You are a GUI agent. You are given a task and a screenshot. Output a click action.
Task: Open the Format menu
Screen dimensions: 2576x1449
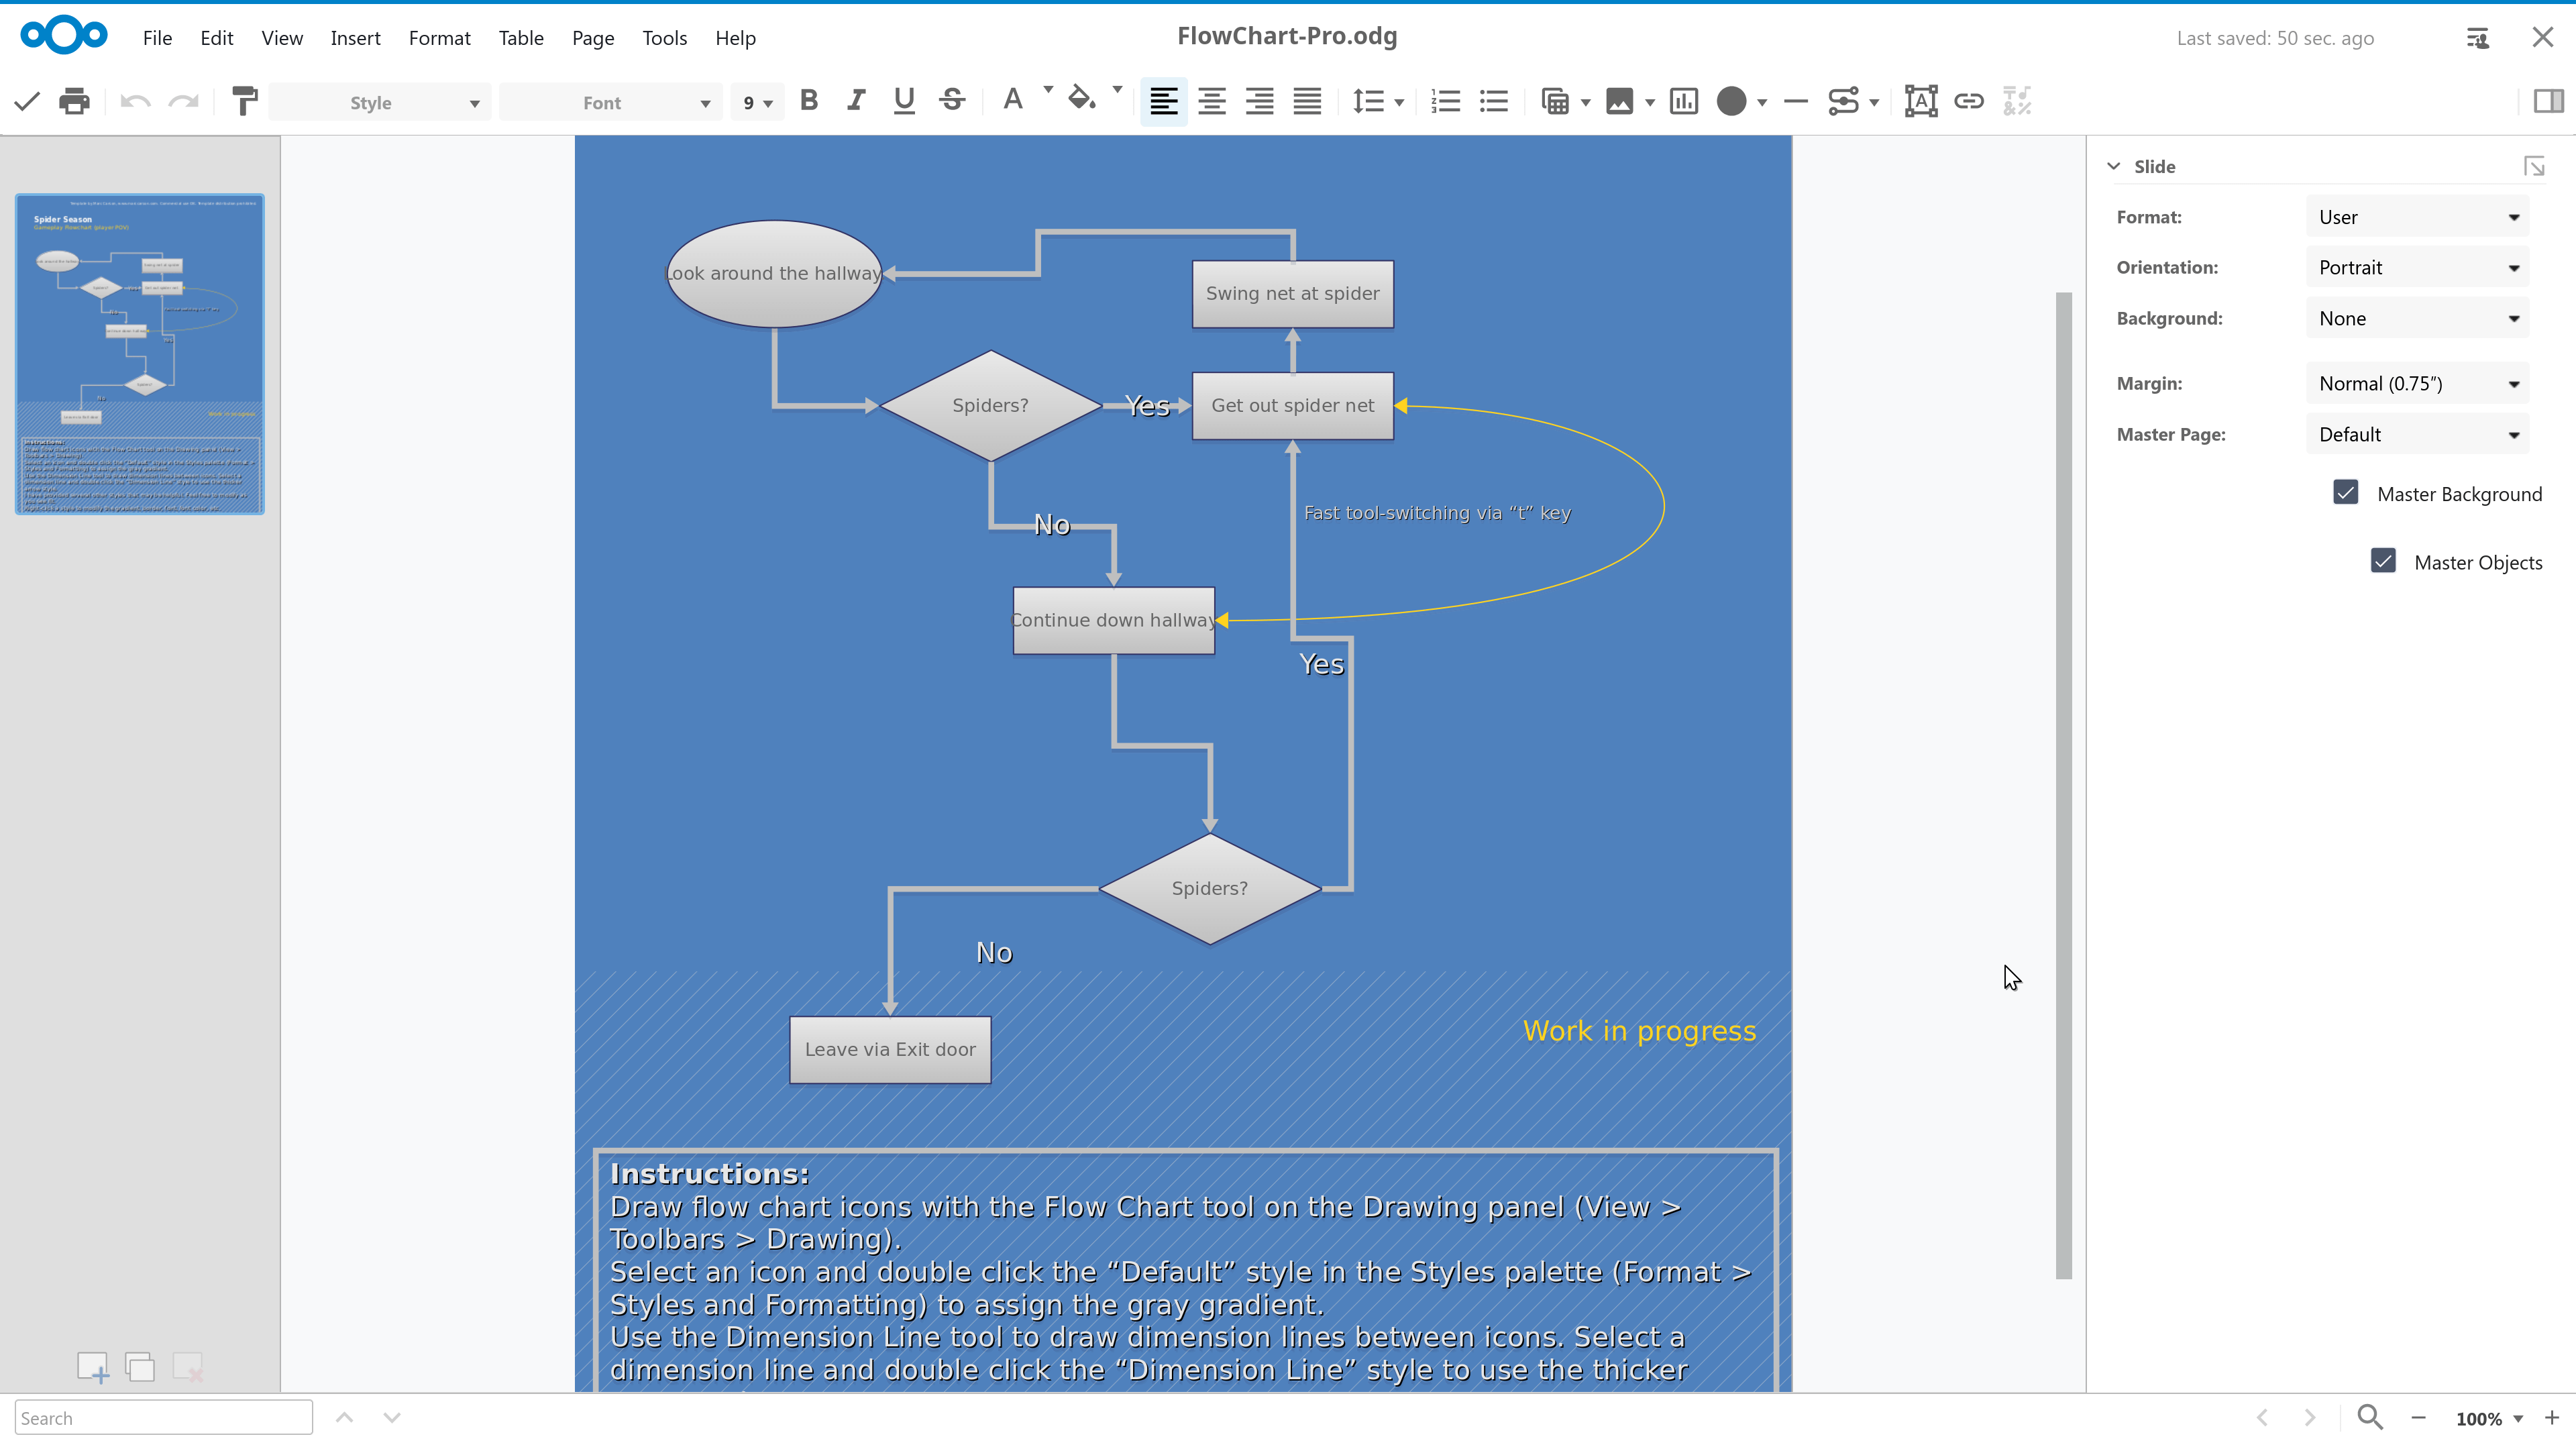point(439,38)
